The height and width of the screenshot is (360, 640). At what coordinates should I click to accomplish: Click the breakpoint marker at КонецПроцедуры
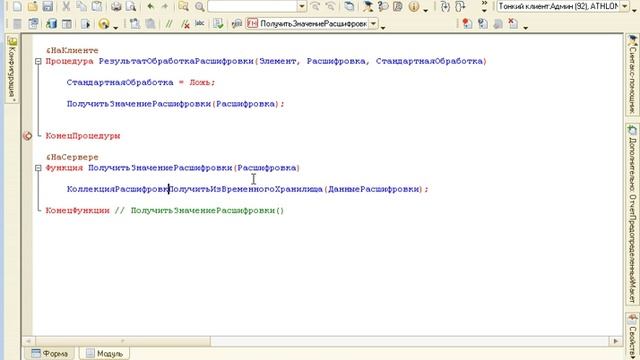pos(28,136)
